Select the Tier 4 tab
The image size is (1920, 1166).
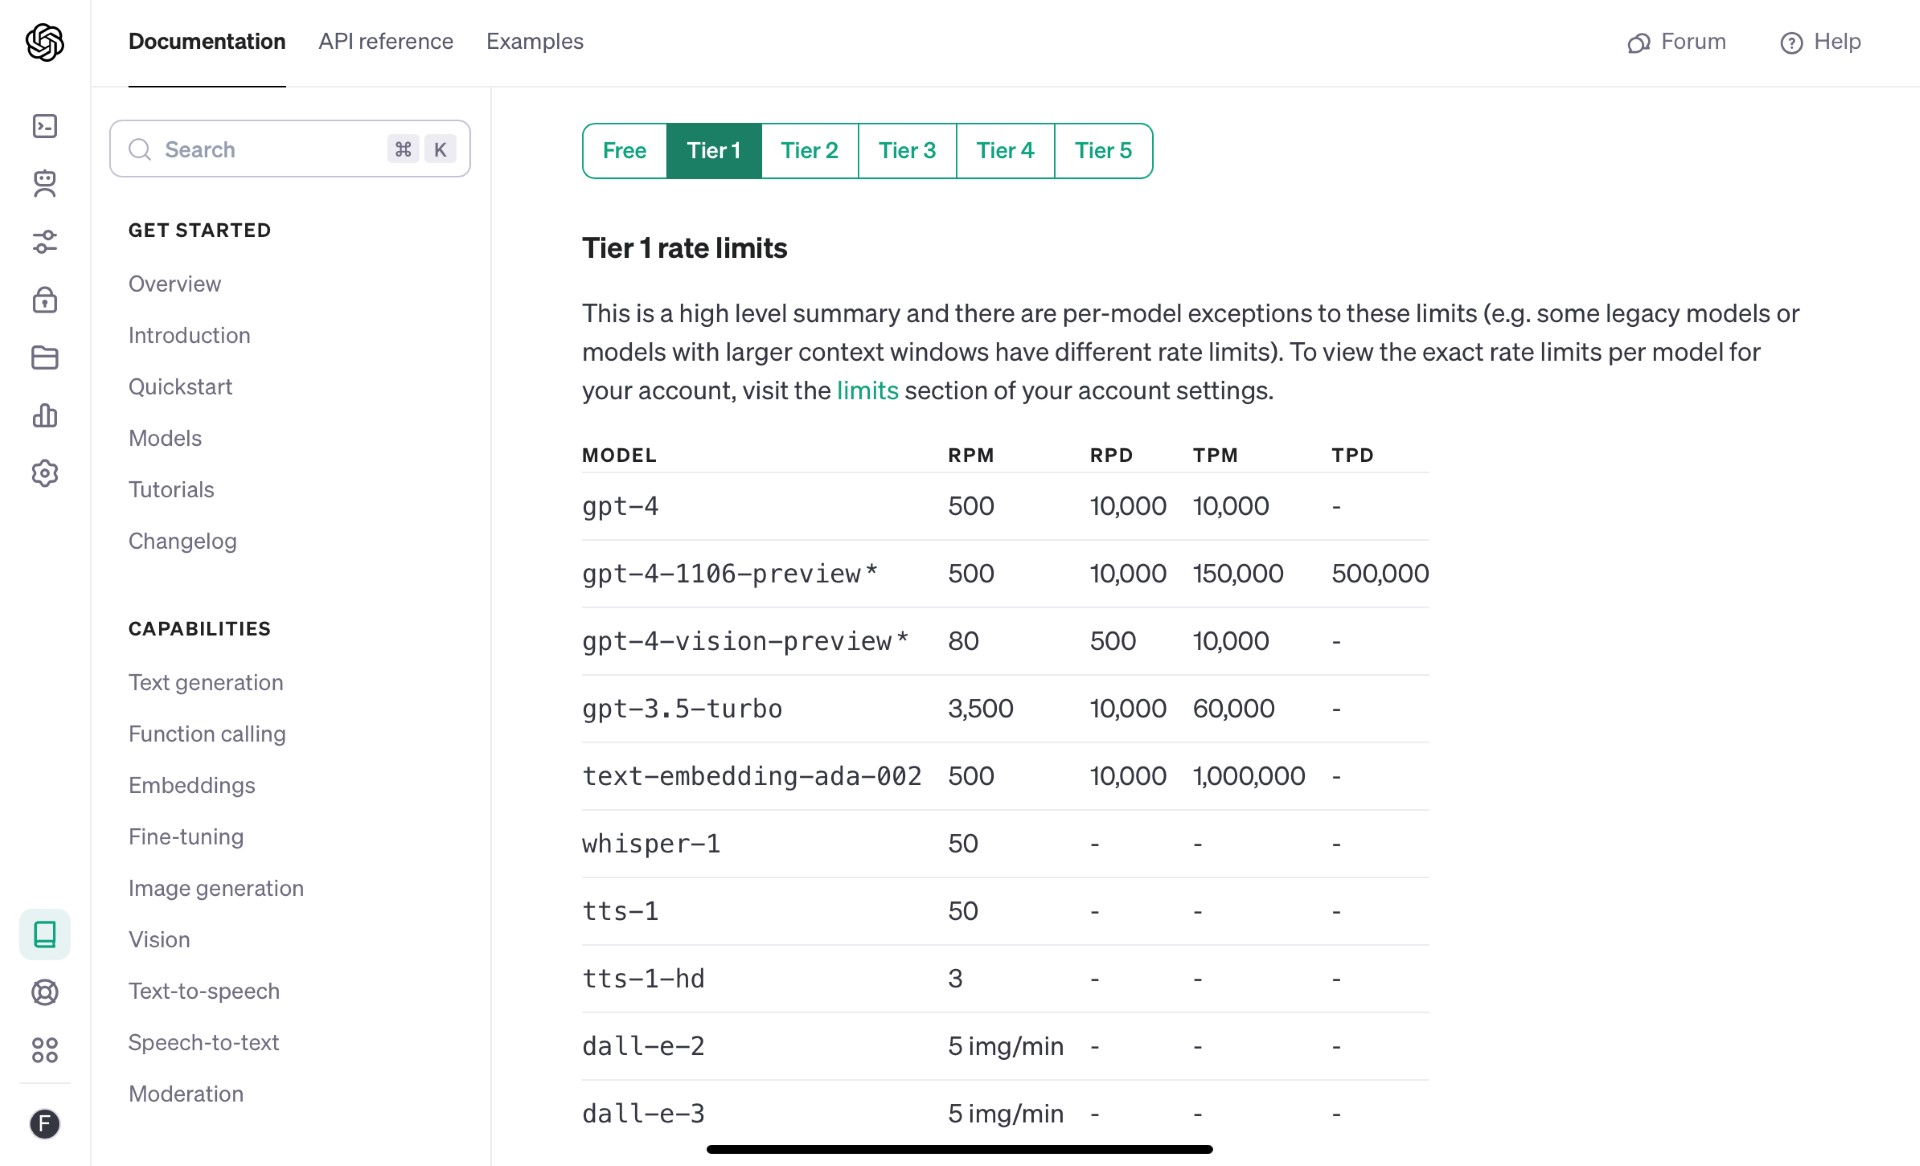(x=1005, y=150)
